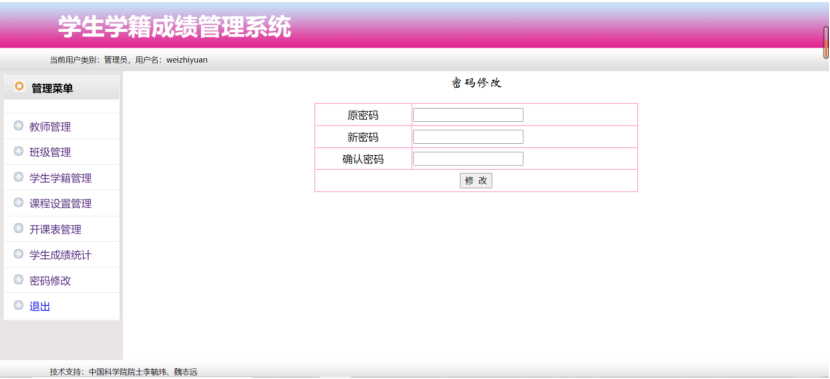Click the bullet icon beside 密码修改
Viewport: 830px width, 379px height.
click(x=19, y=279)
